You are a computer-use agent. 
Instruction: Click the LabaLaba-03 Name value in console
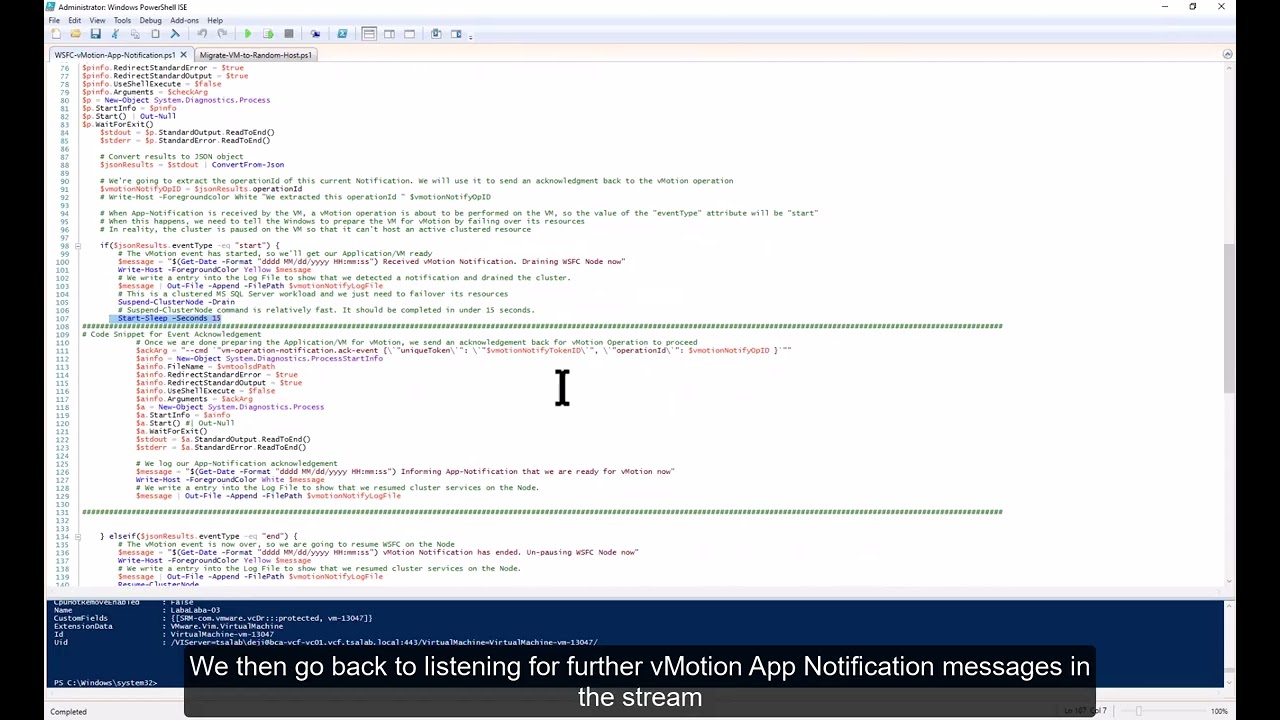pyautogui.click(x=195, y=610)
